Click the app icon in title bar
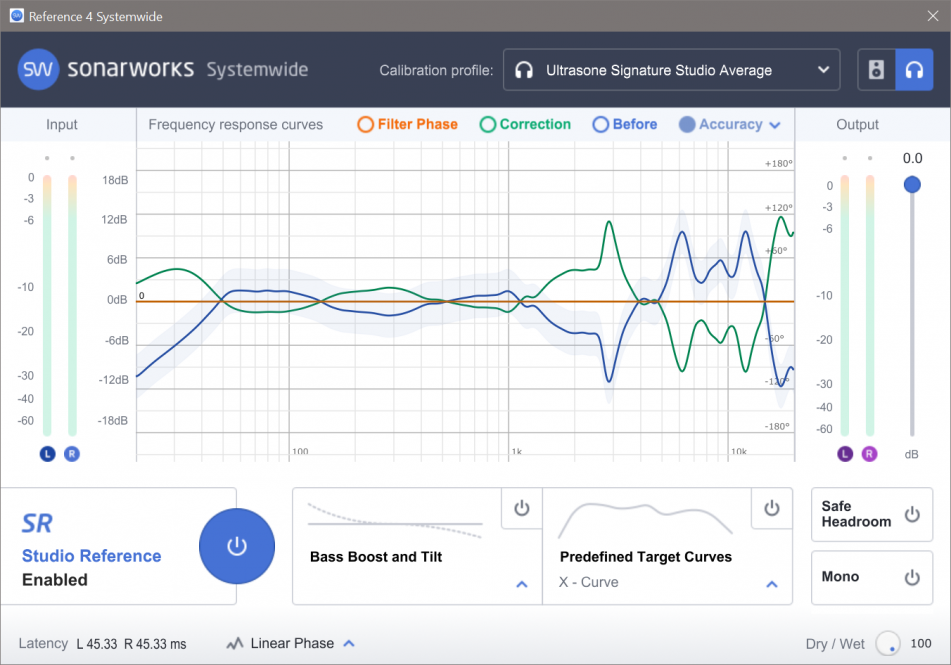Image resolution: width=951 pixels, height=665 pixels. (16, 16)
